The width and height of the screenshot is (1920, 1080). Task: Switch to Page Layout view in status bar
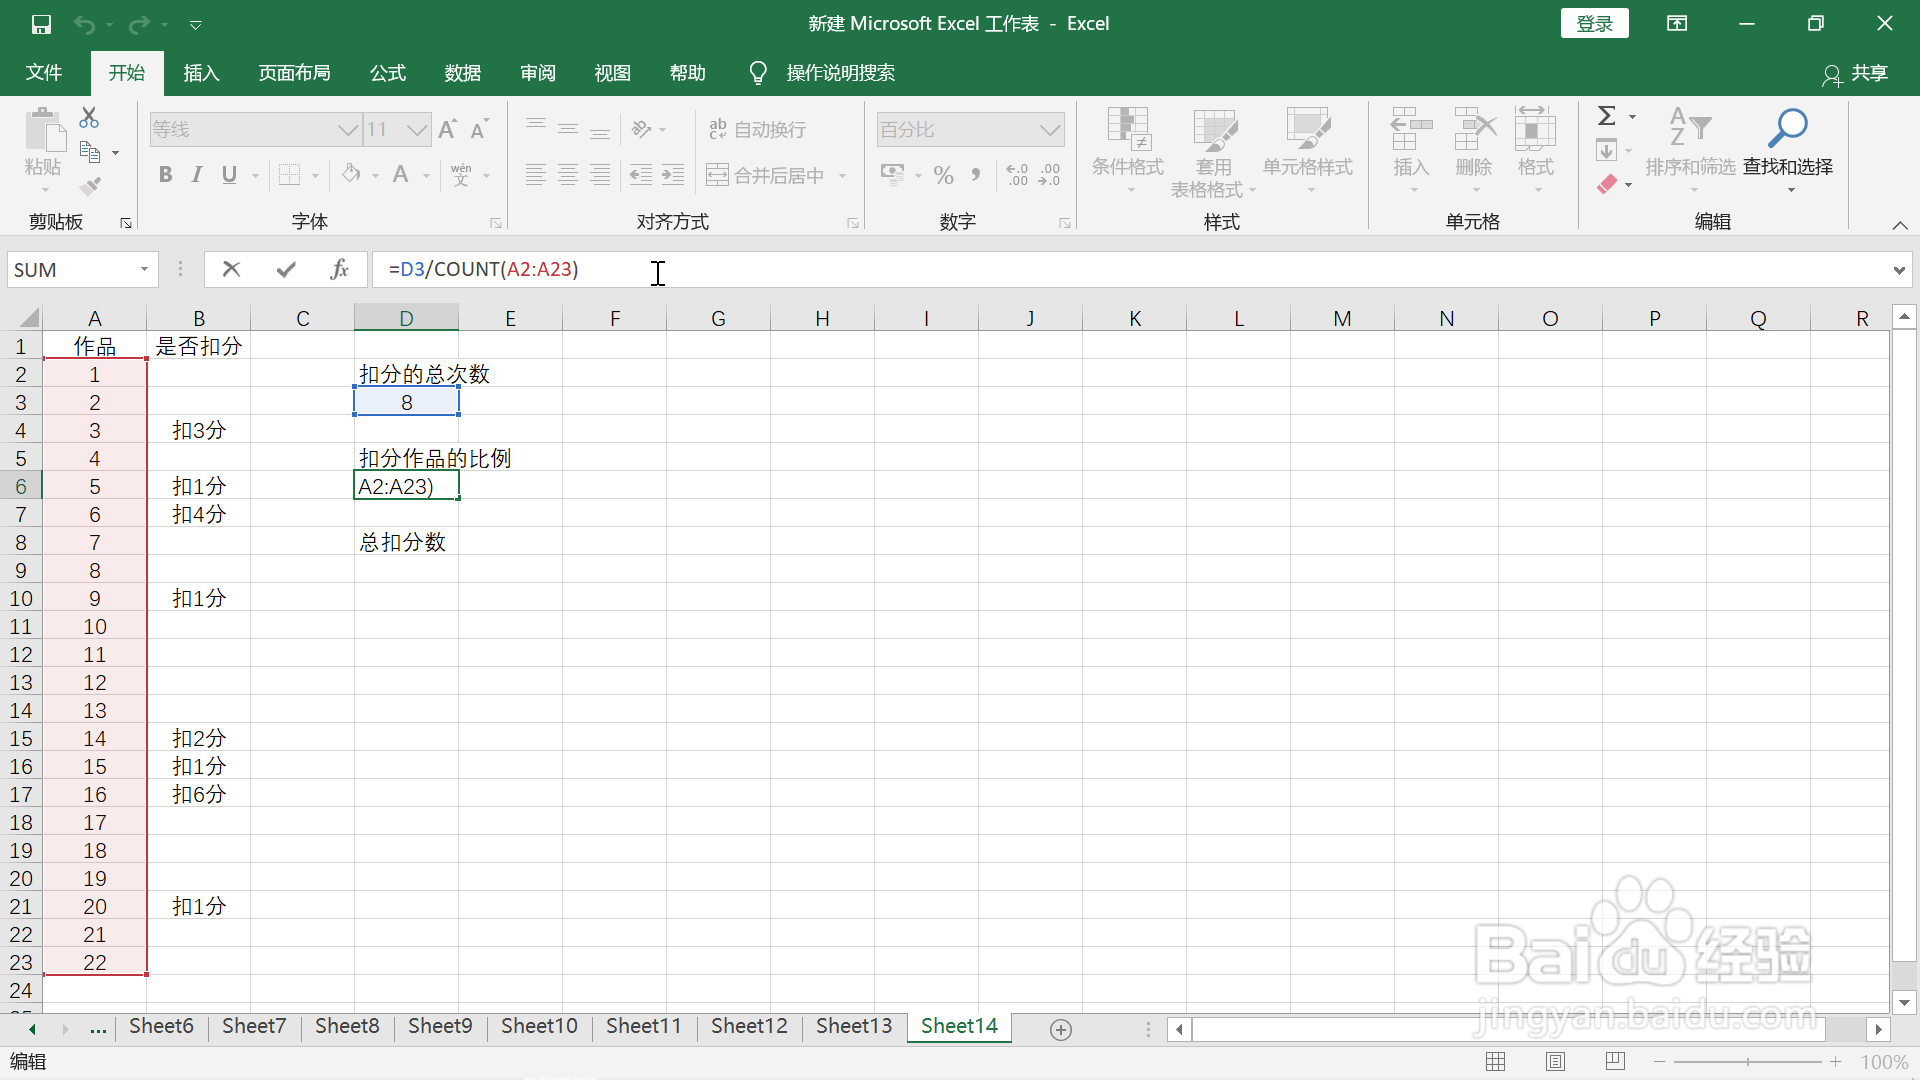1555,1062
